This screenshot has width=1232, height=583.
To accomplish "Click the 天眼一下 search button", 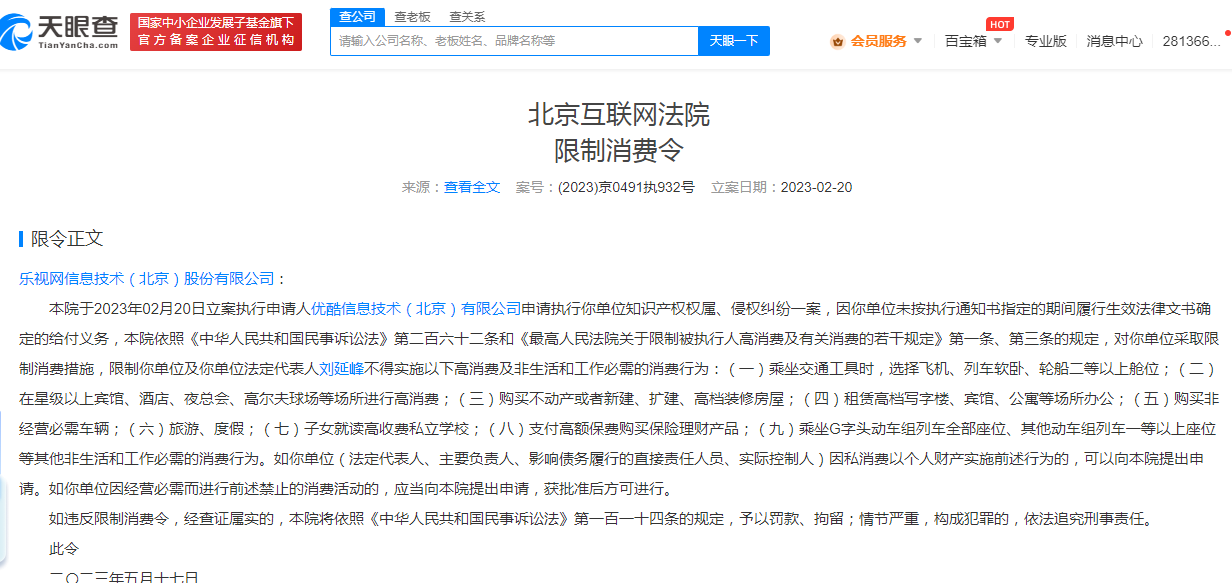I will coord(734,41).
